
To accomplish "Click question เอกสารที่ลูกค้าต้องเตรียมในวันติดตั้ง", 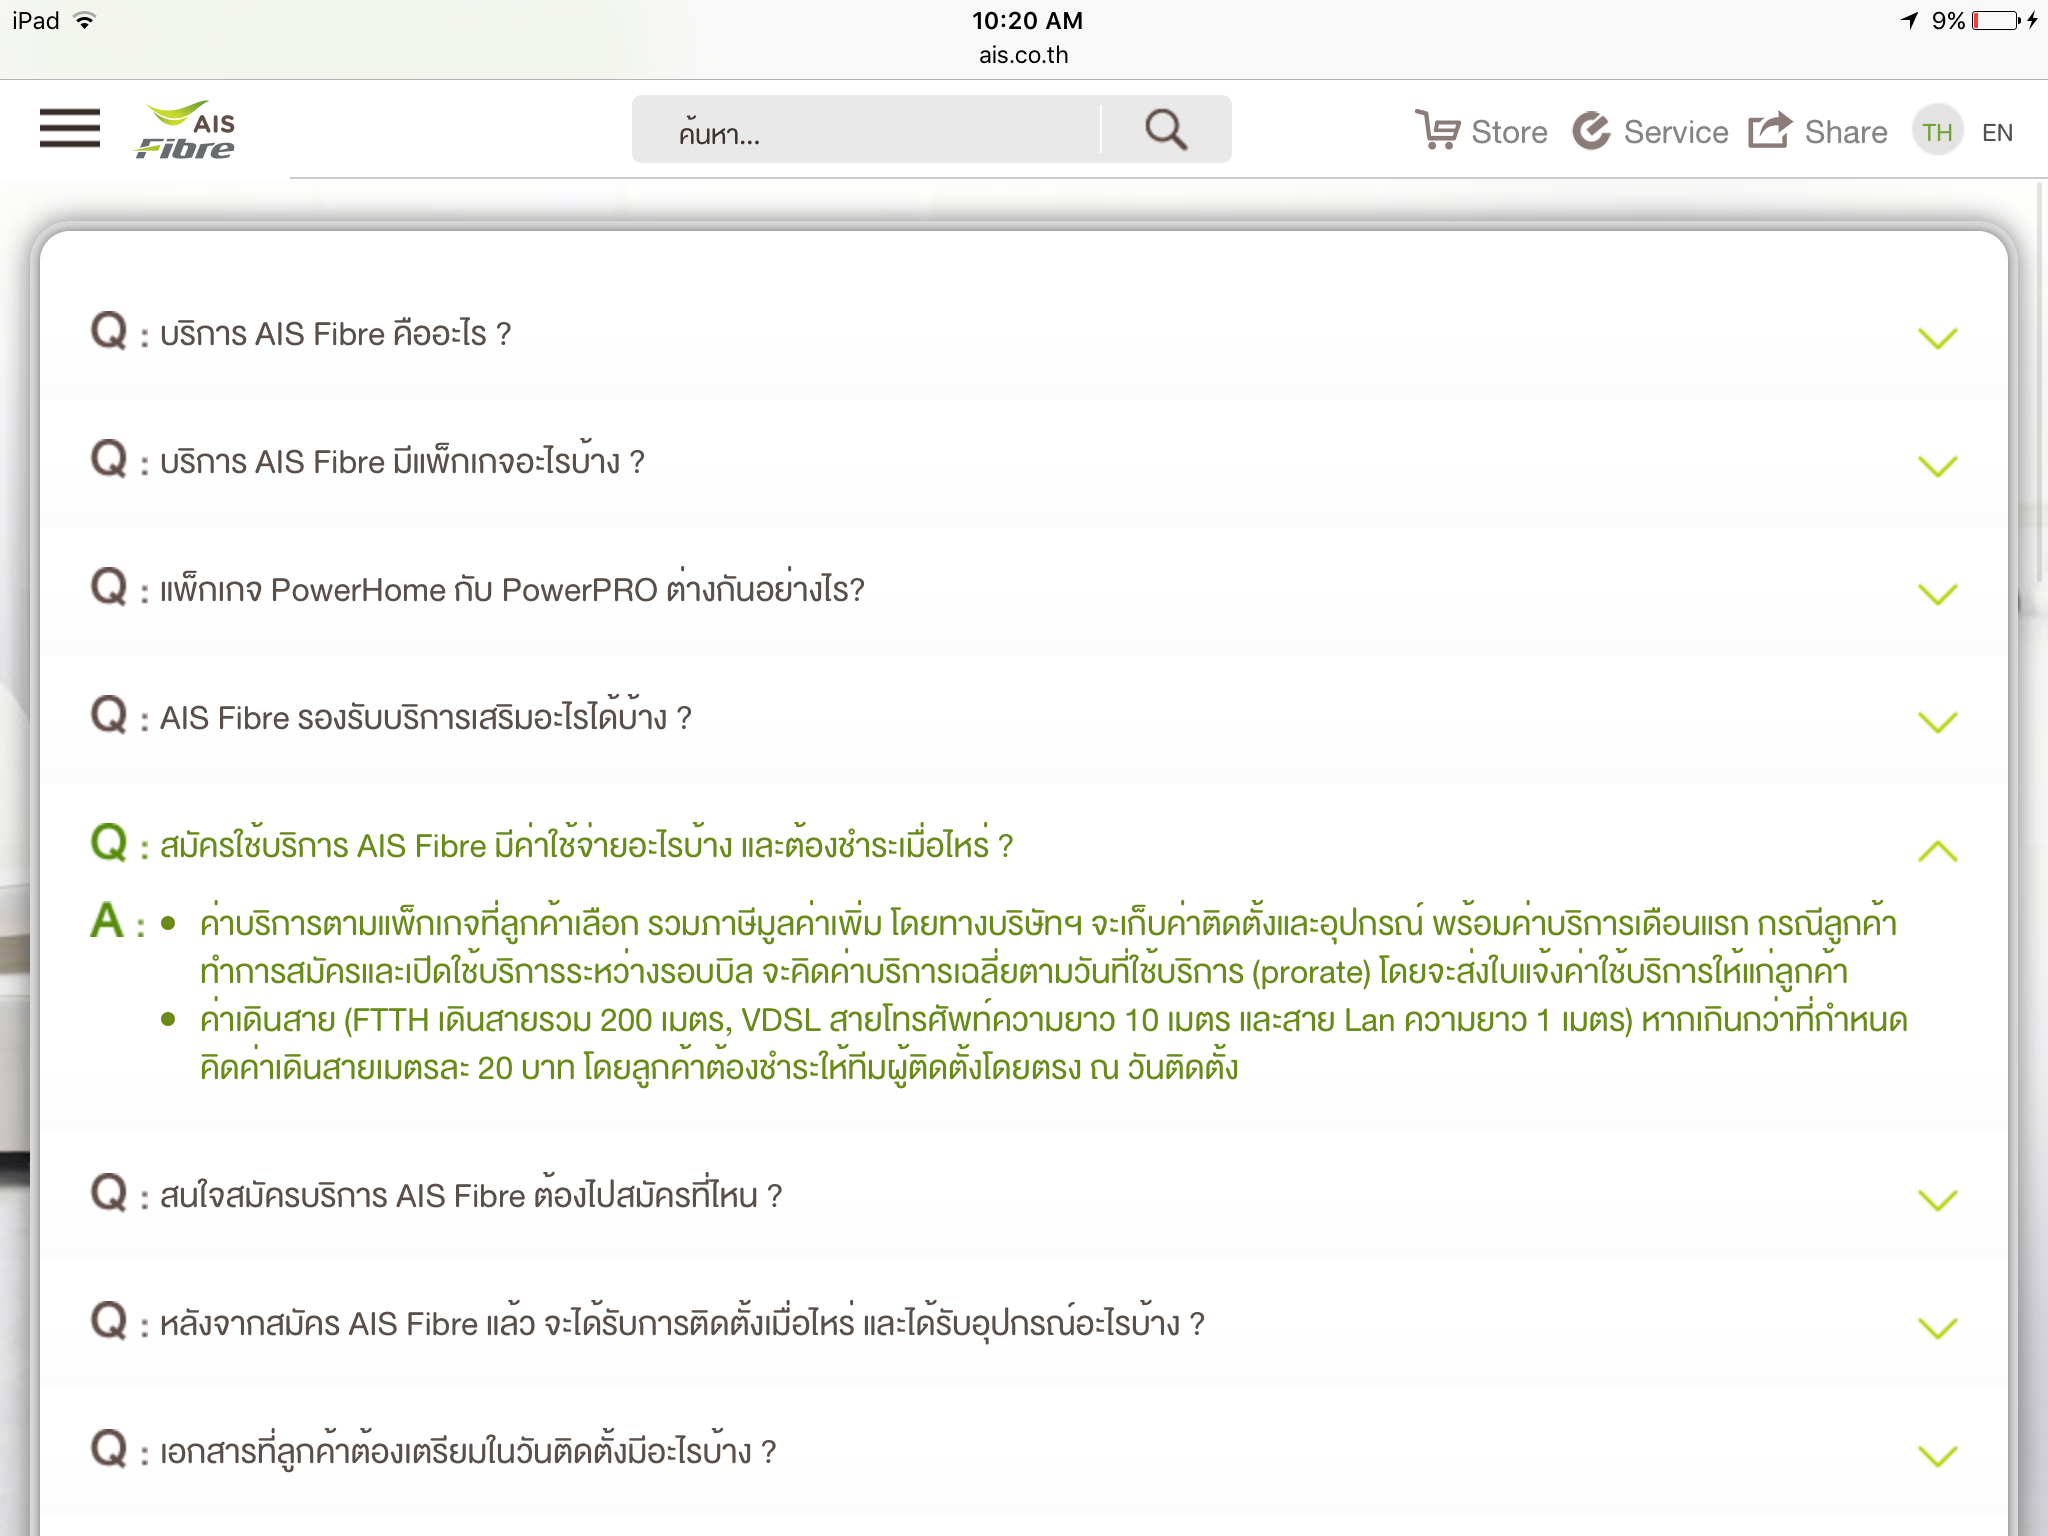I will pos(468,1450).
